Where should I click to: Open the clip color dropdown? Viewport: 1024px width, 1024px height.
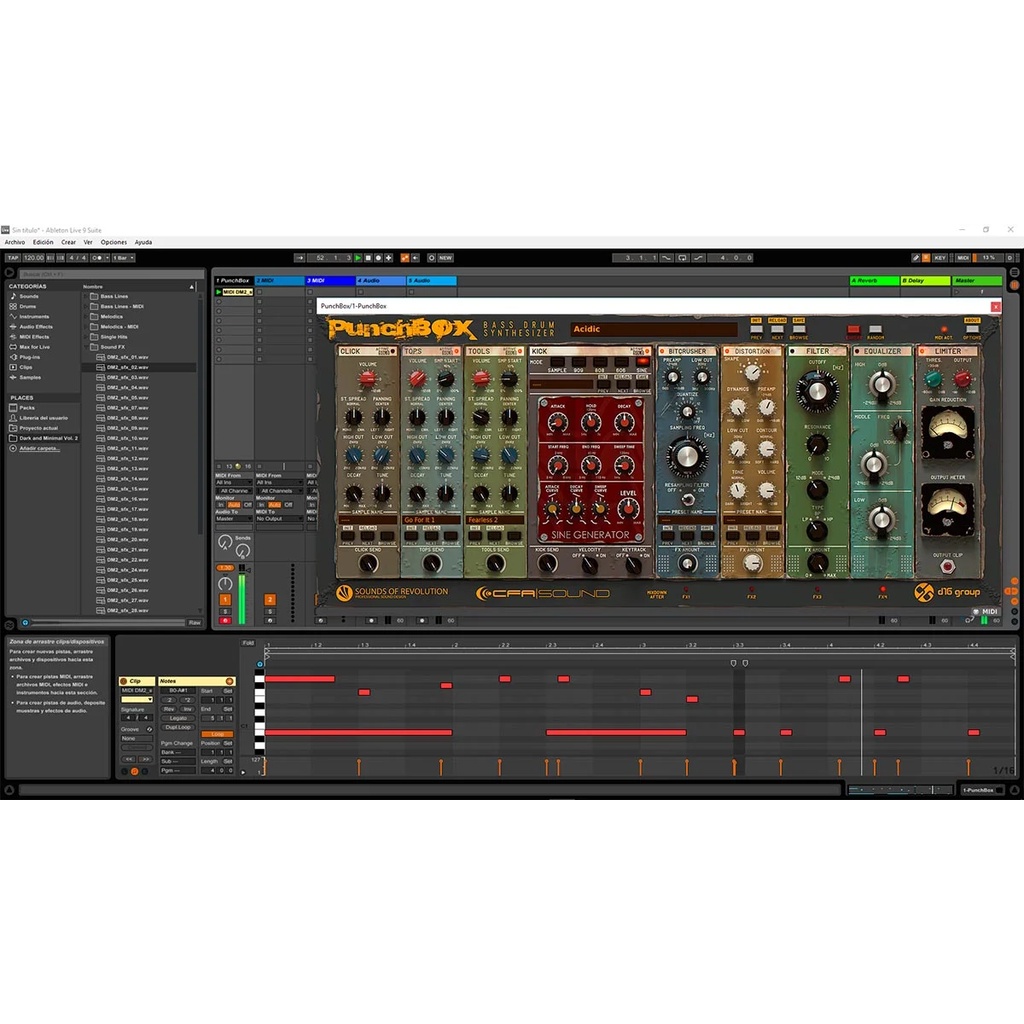pos(136,699)
